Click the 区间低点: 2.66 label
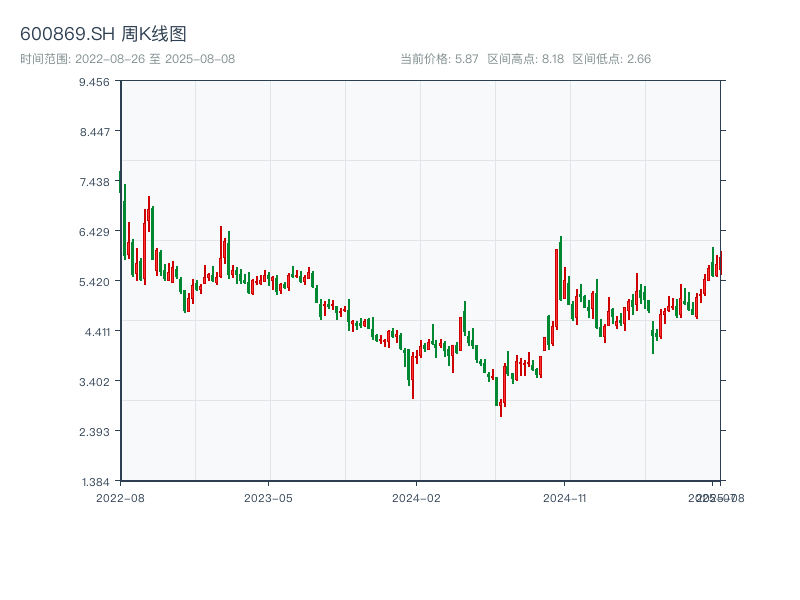 click(x=611, y=59)
